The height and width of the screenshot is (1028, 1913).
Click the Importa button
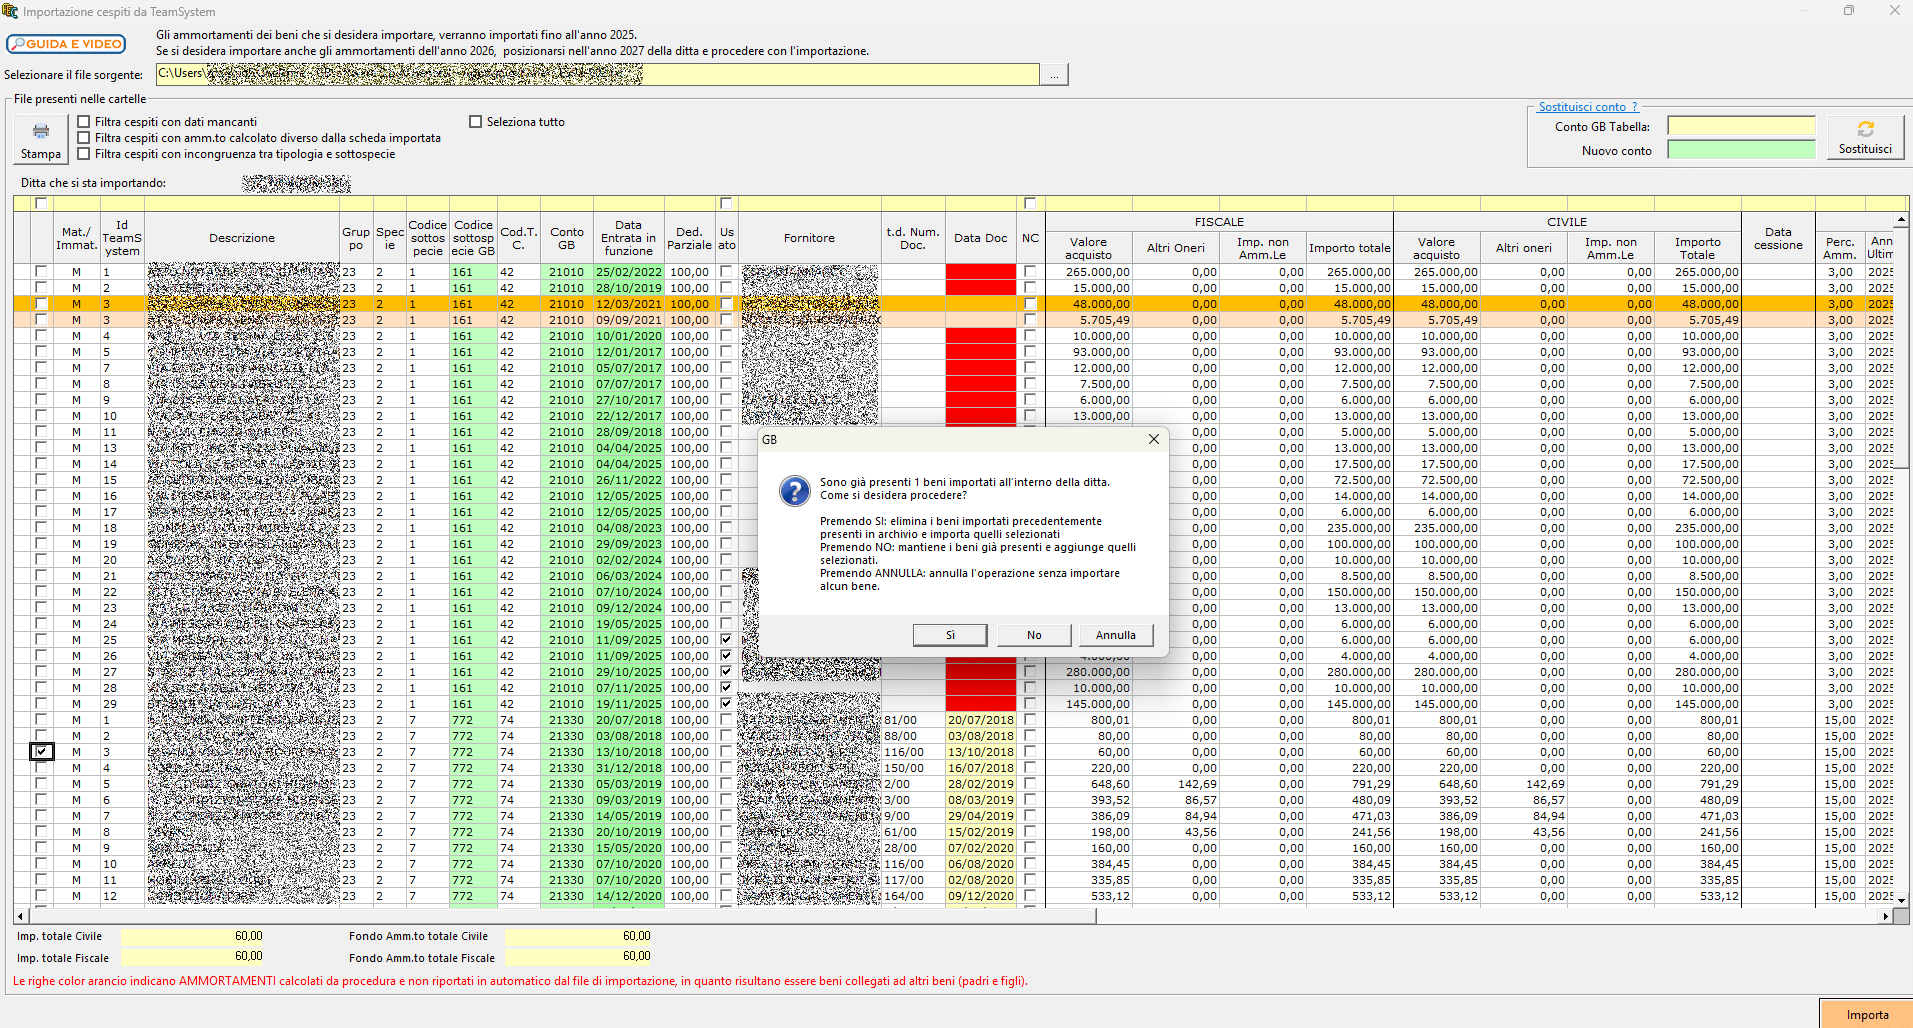(x=1867, y=1014)
